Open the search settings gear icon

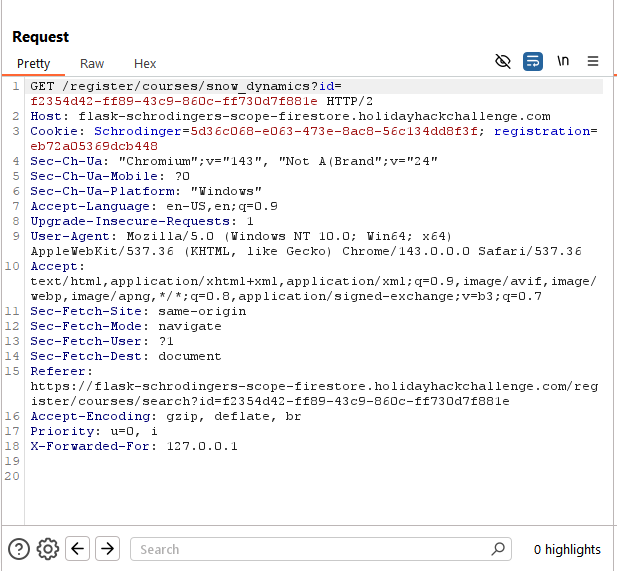(48, 549)
